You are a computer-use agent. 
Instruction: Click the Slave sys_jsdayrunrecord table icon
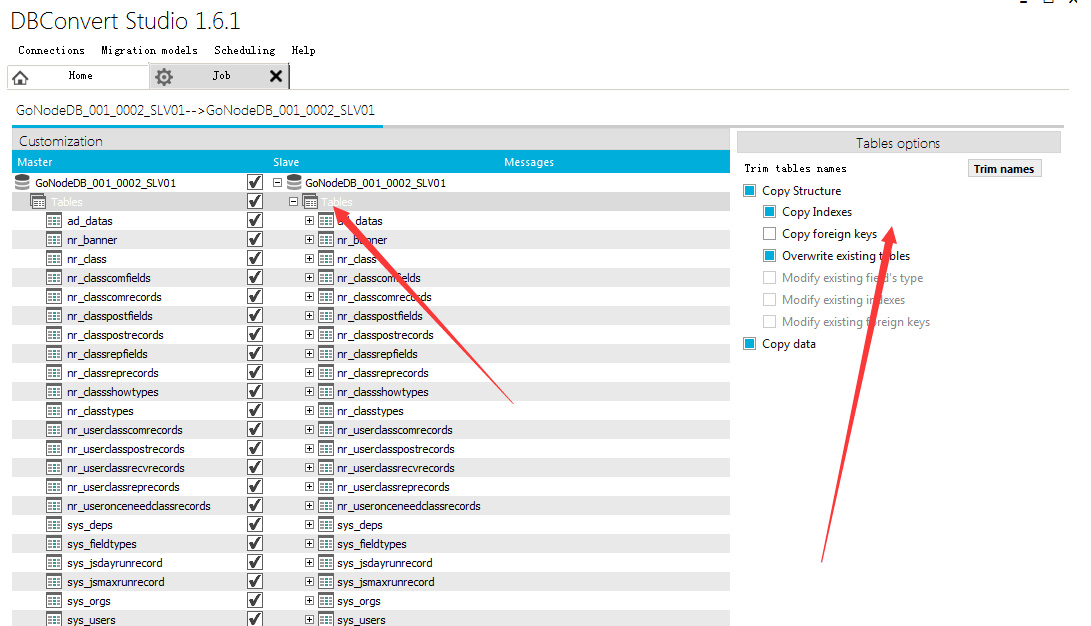[x=326, y=563]
